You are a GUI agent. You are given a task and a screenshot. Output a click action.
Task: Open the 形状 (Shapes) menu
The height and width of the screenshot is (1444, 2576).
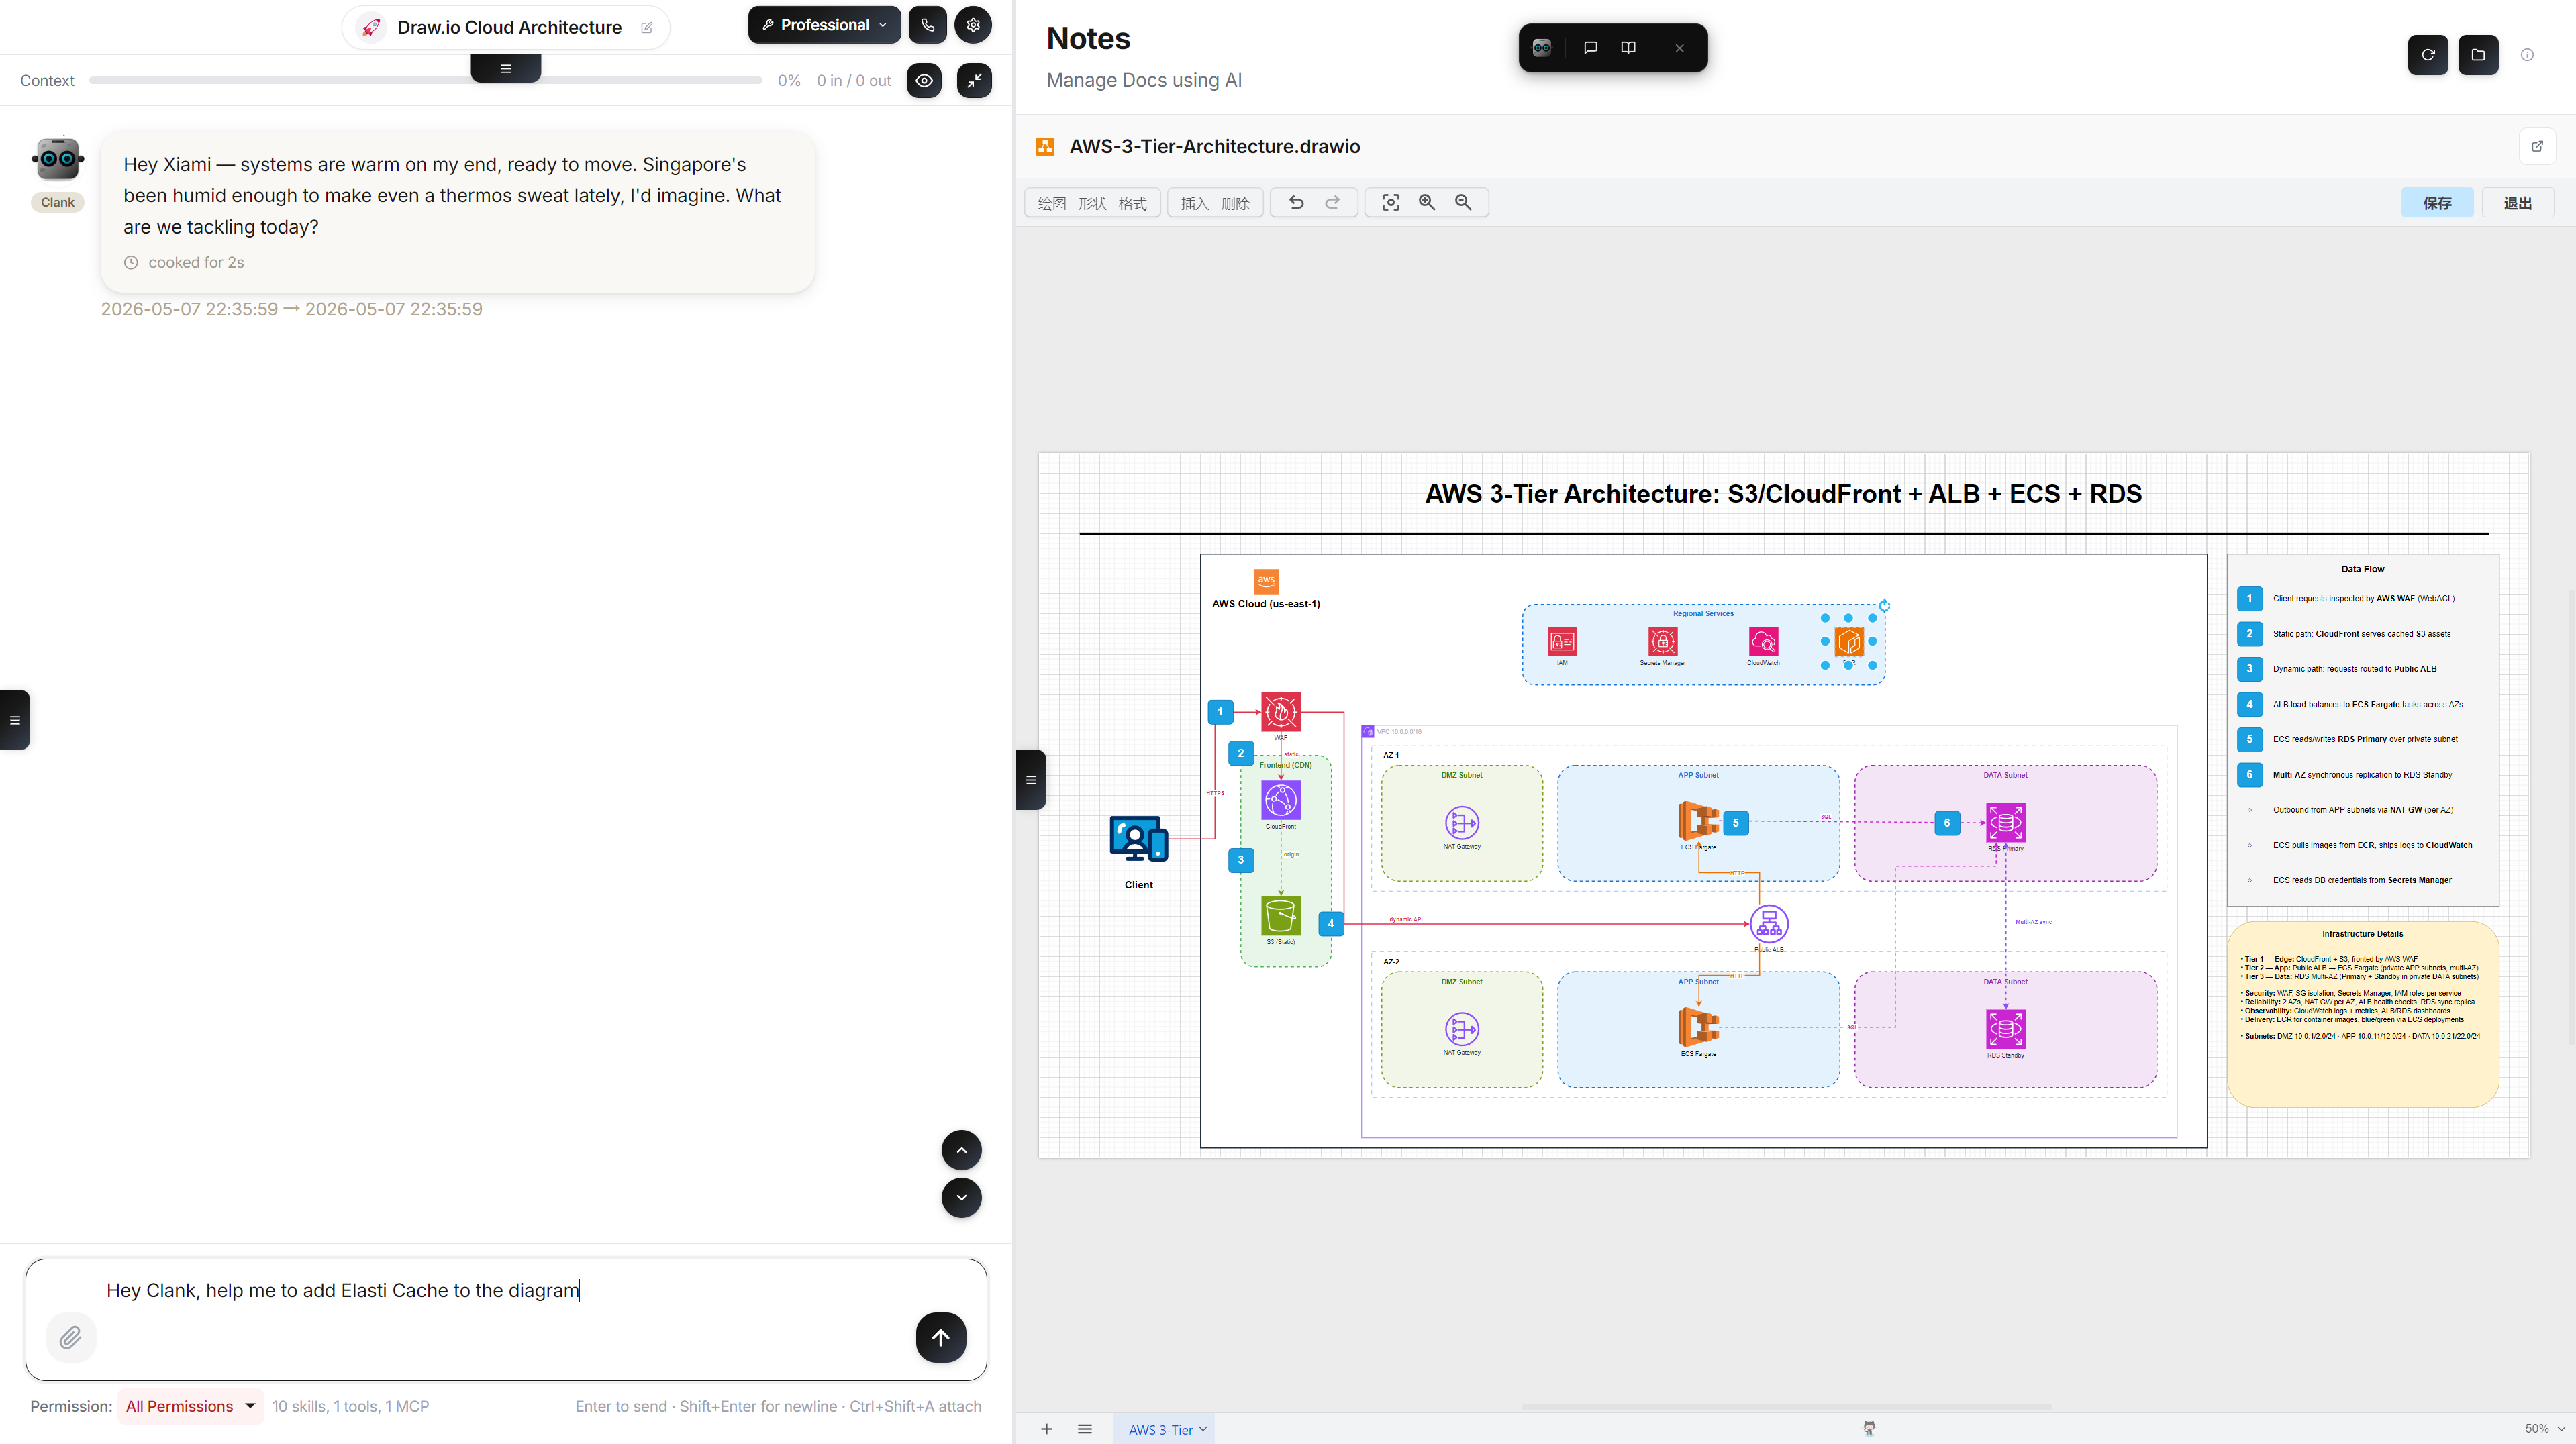[1092, 203]
